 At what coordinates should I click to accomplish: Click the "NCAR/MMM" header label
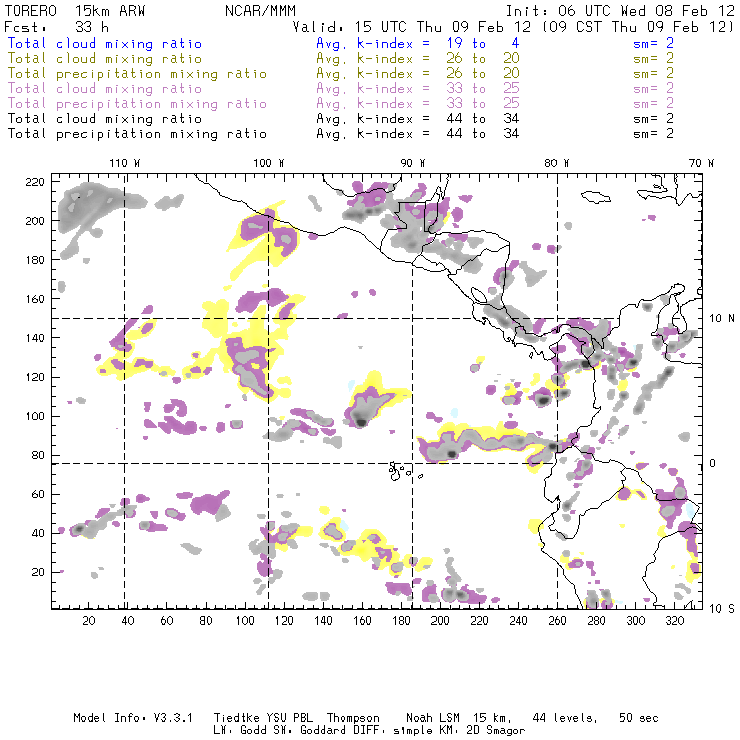[x=261, y=11]
